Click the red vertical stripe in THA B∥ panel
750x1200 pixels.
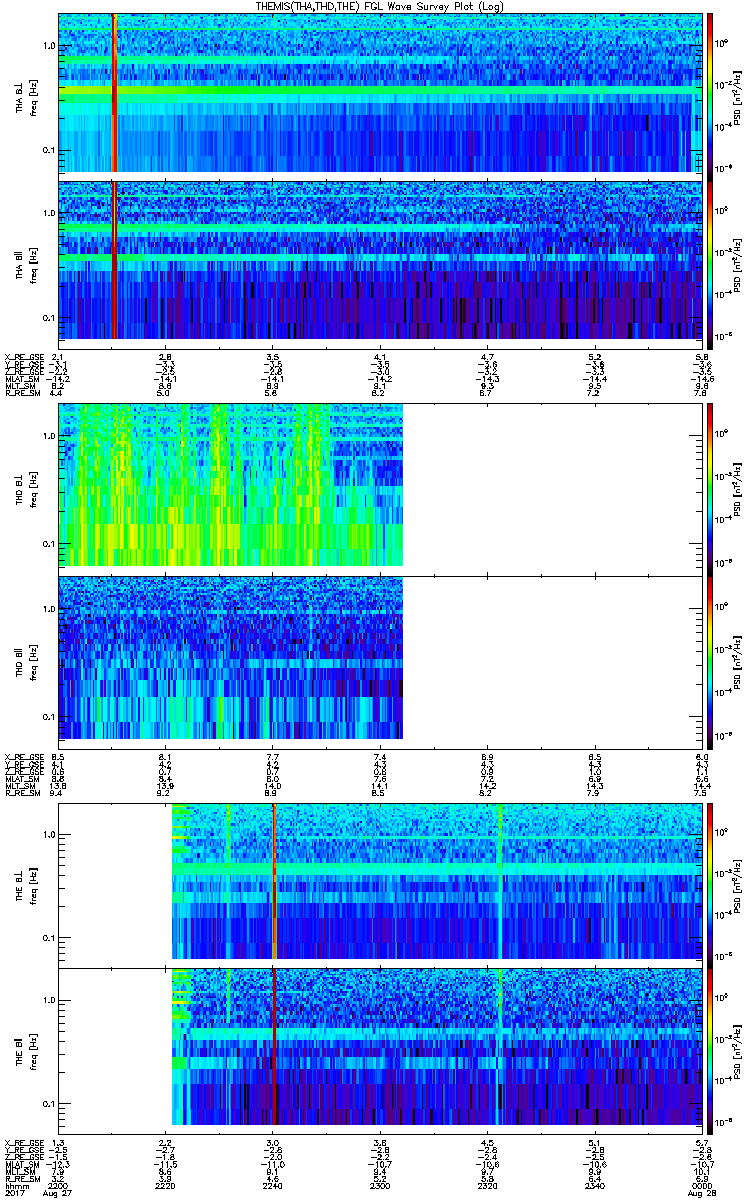tap(114, 260)
